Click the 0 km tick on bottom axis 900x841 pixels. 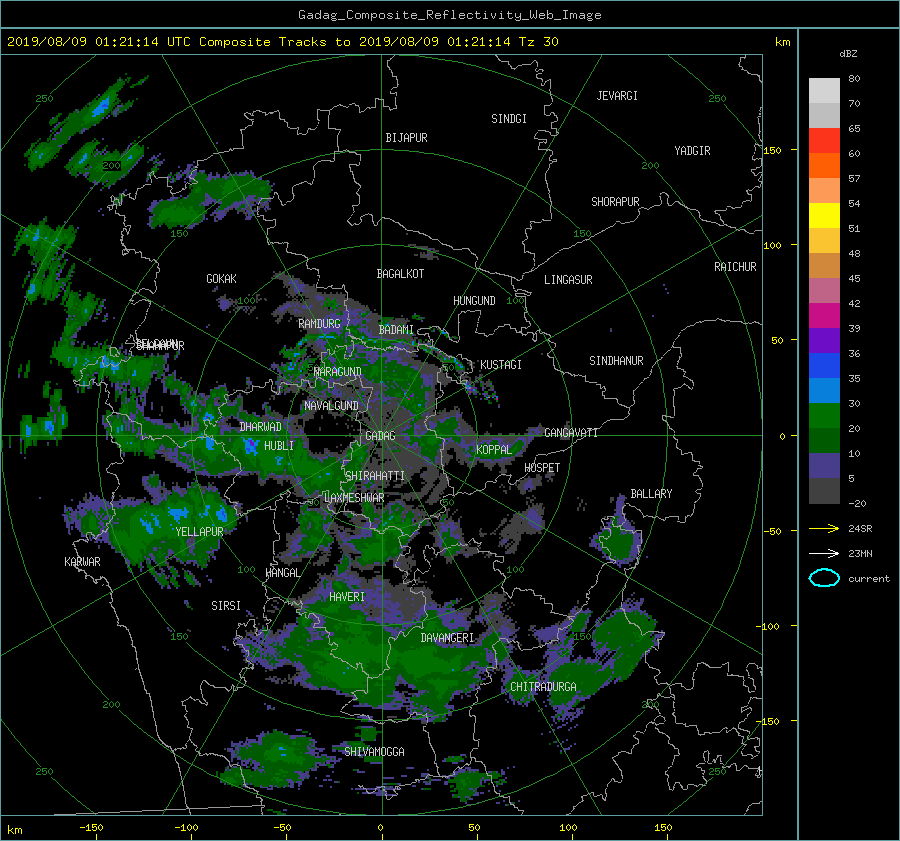[x=381, y=827]
